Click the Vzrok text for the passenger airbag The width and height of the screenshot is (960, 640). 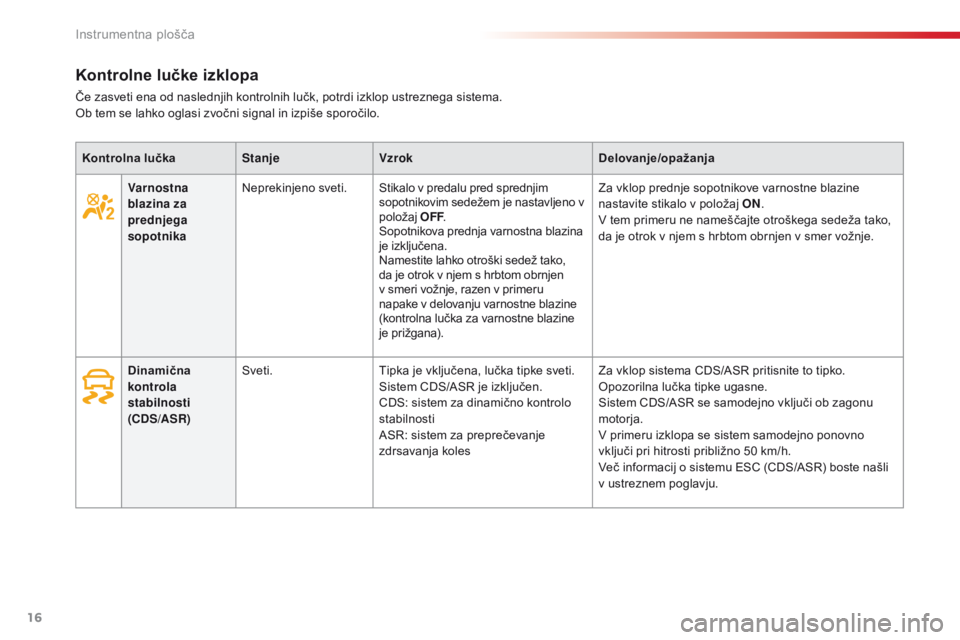pyautogui.click(x=479, y=260)
